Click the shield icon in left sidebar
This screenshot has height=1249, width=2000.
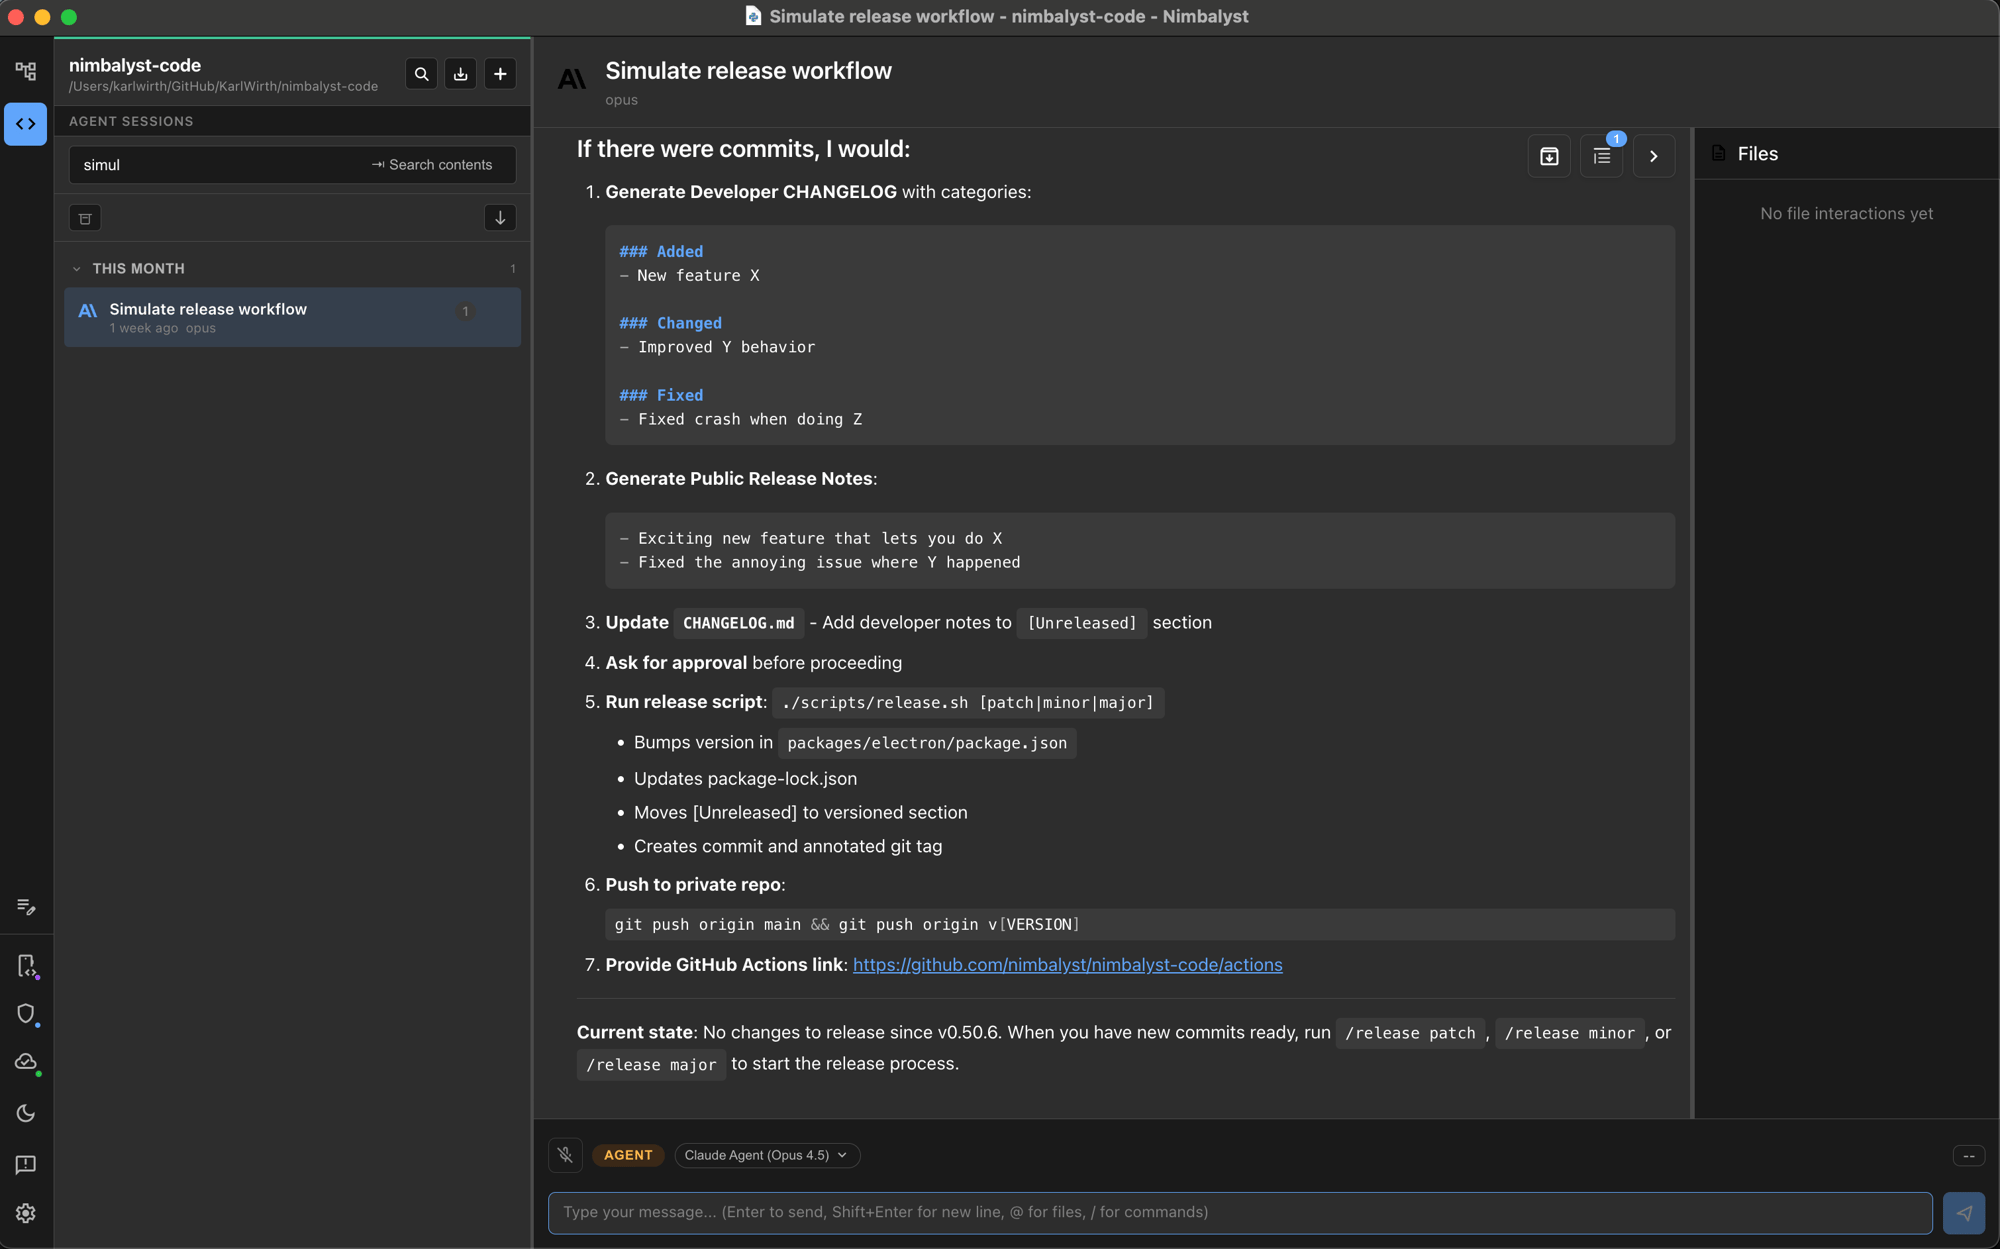(26, 1014)
